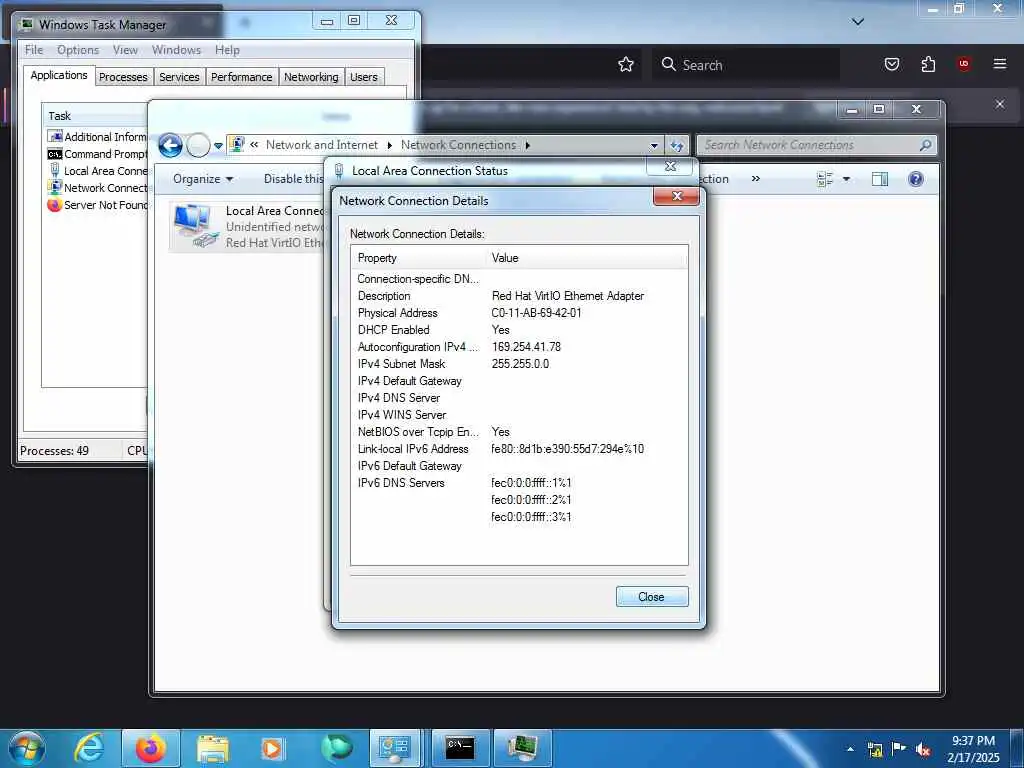Change your view icon in Explorer
The width and height of the screenshot is (1024, 768).
[825, 179]
